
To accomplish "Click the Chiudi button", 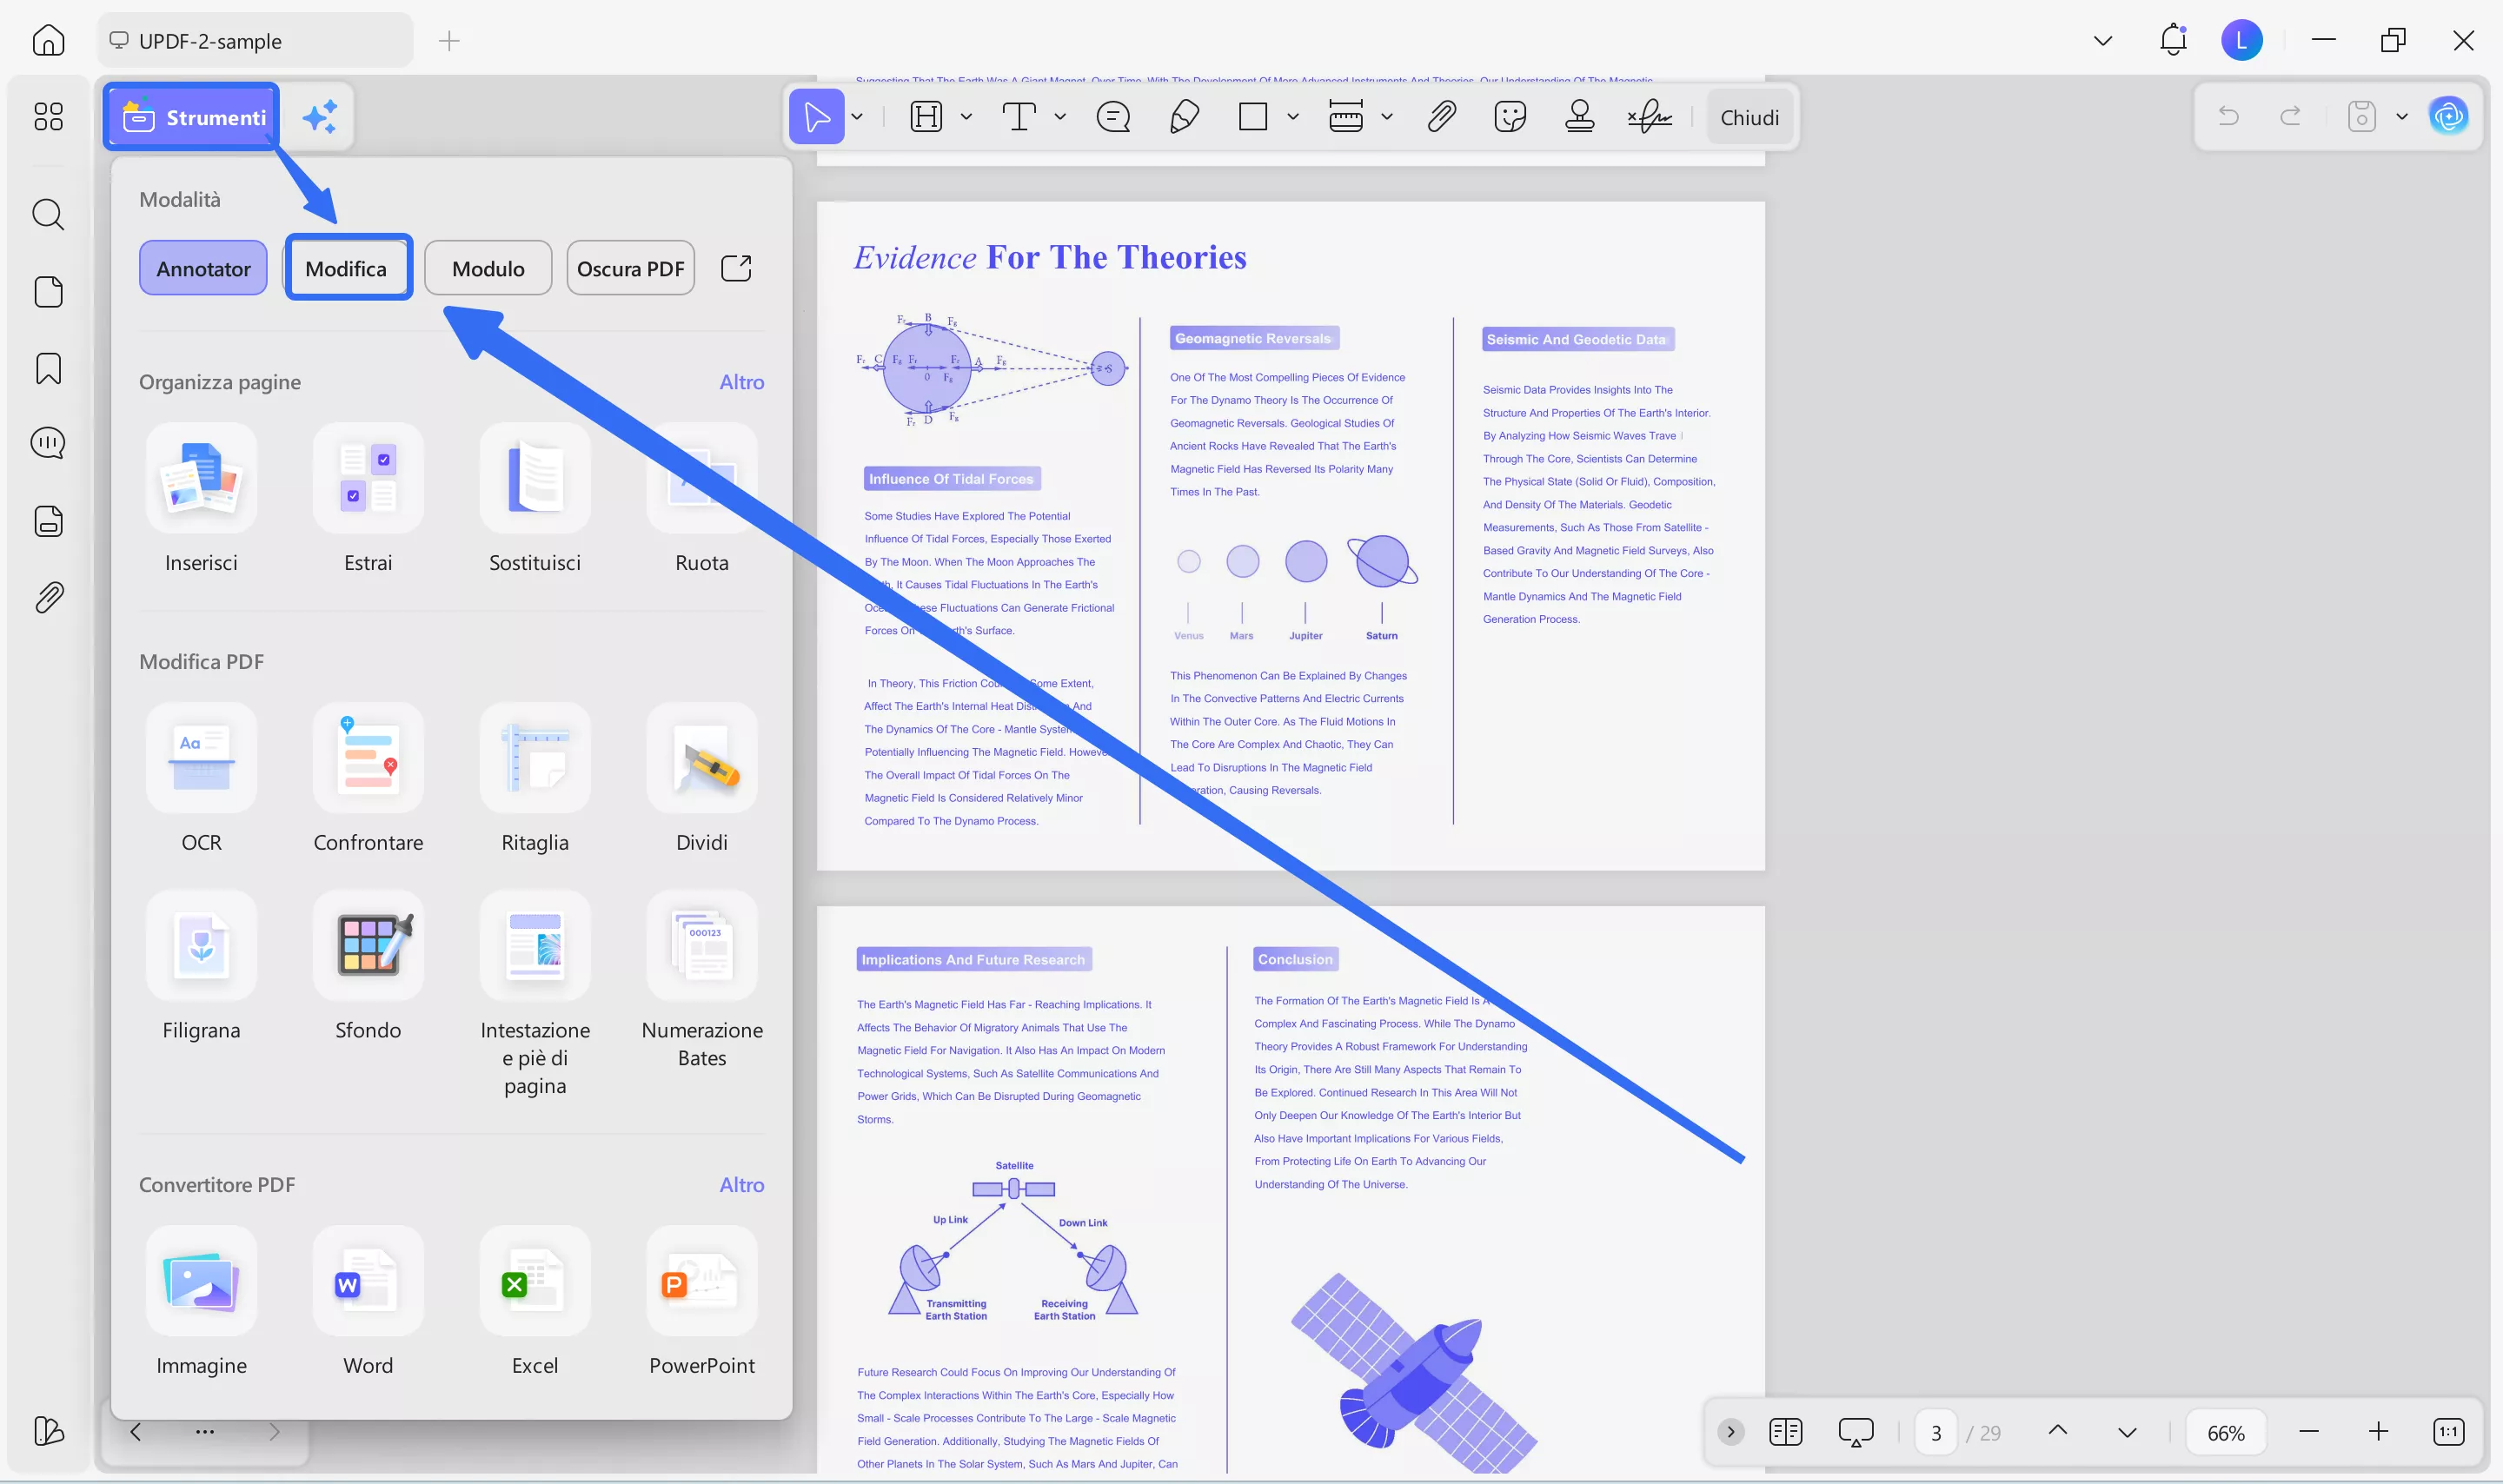I will pyautogui.click(x=1749, y=117).
